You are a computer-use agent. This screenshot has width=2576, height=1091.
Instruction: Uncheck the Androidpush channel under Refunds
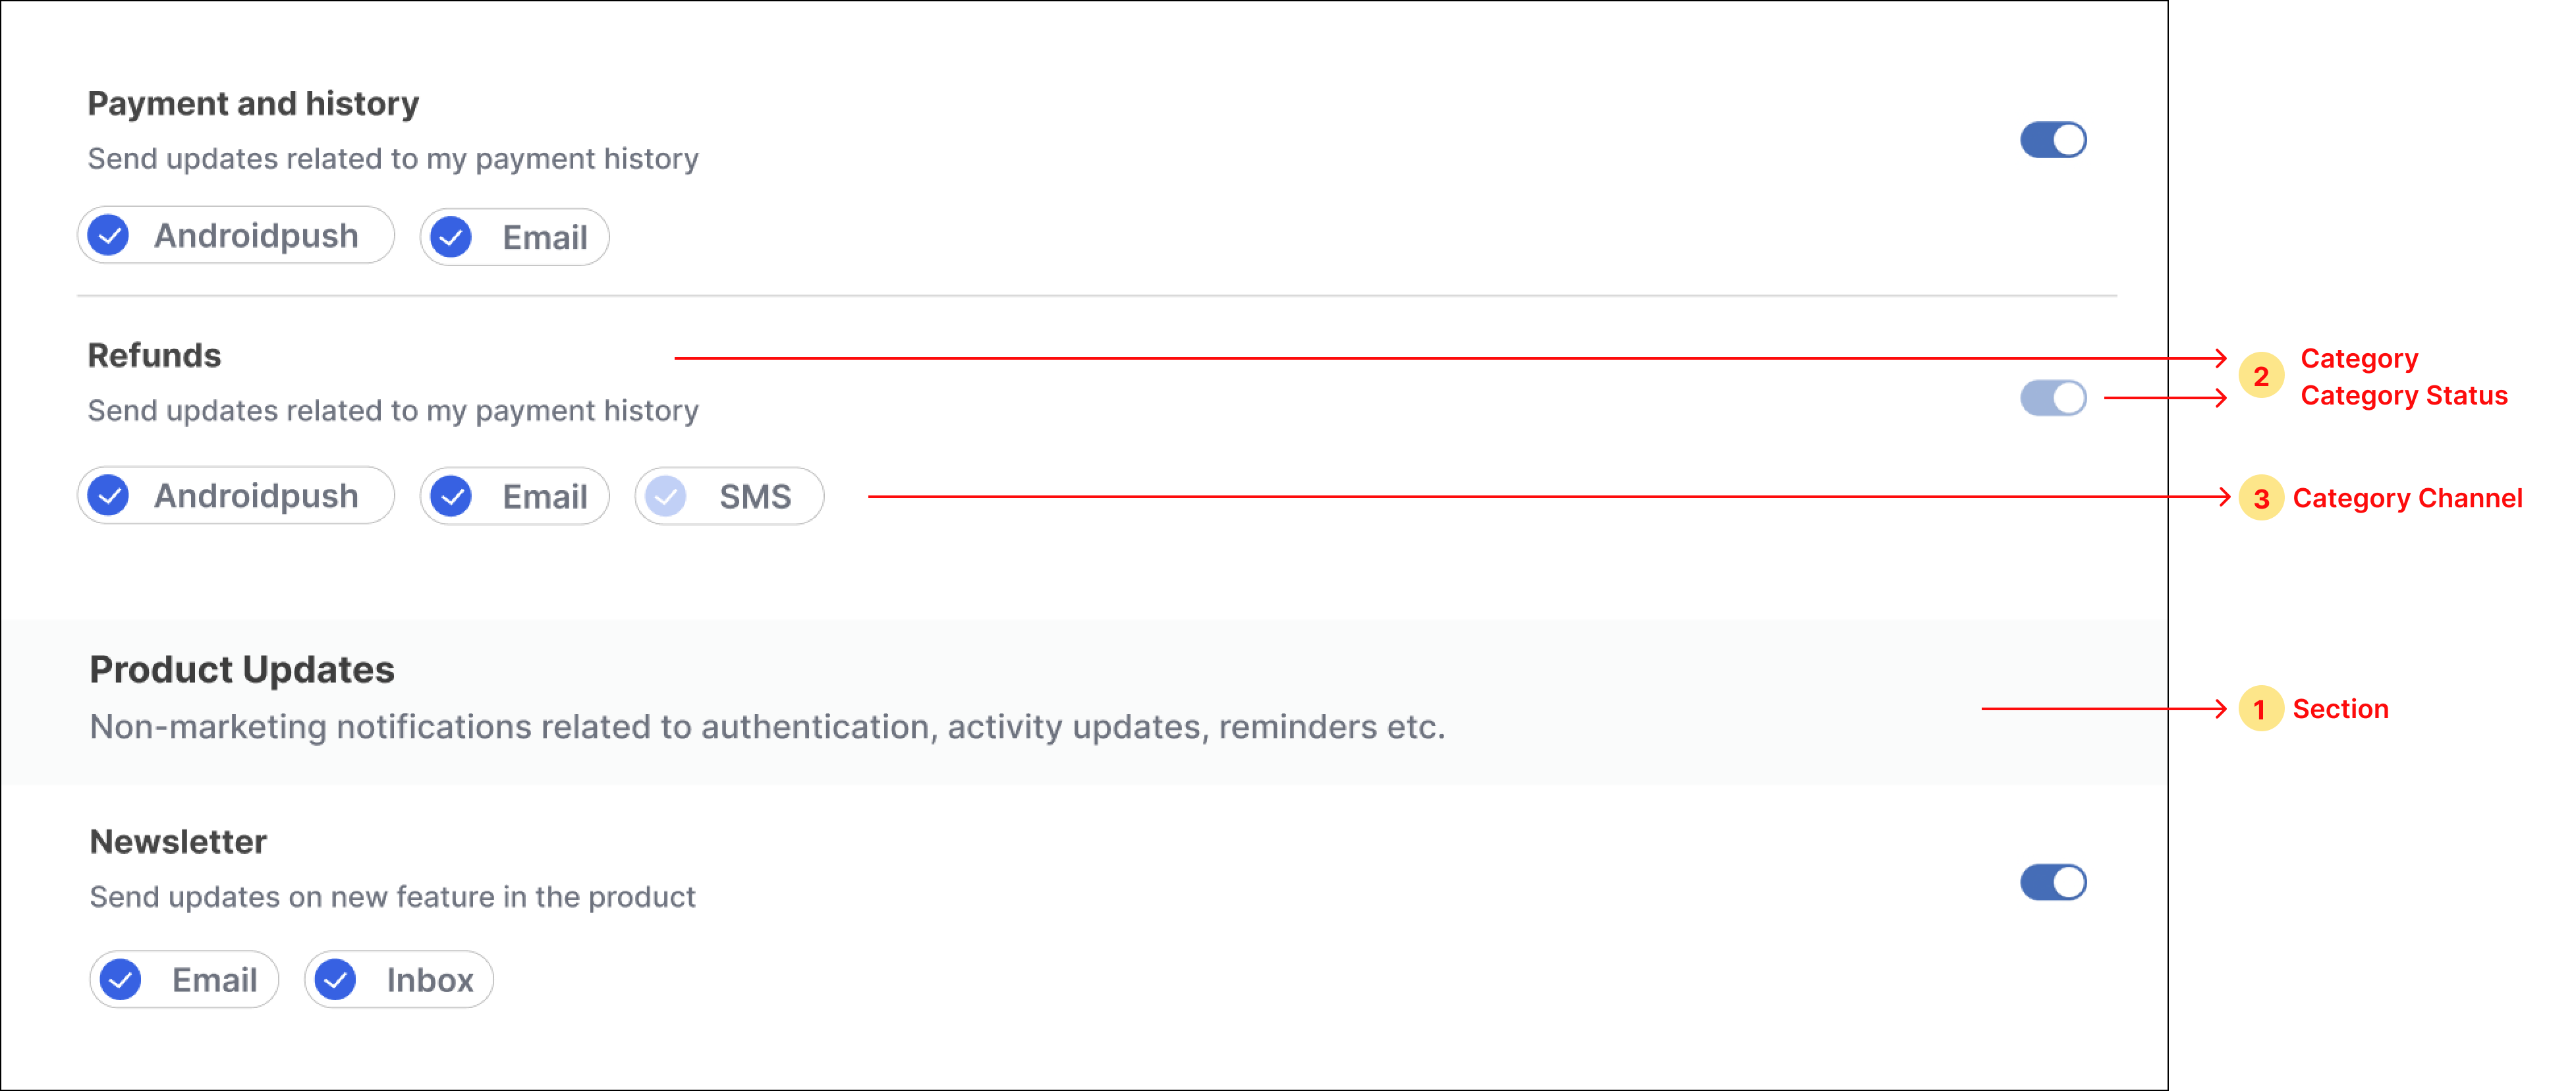(236, 496)
